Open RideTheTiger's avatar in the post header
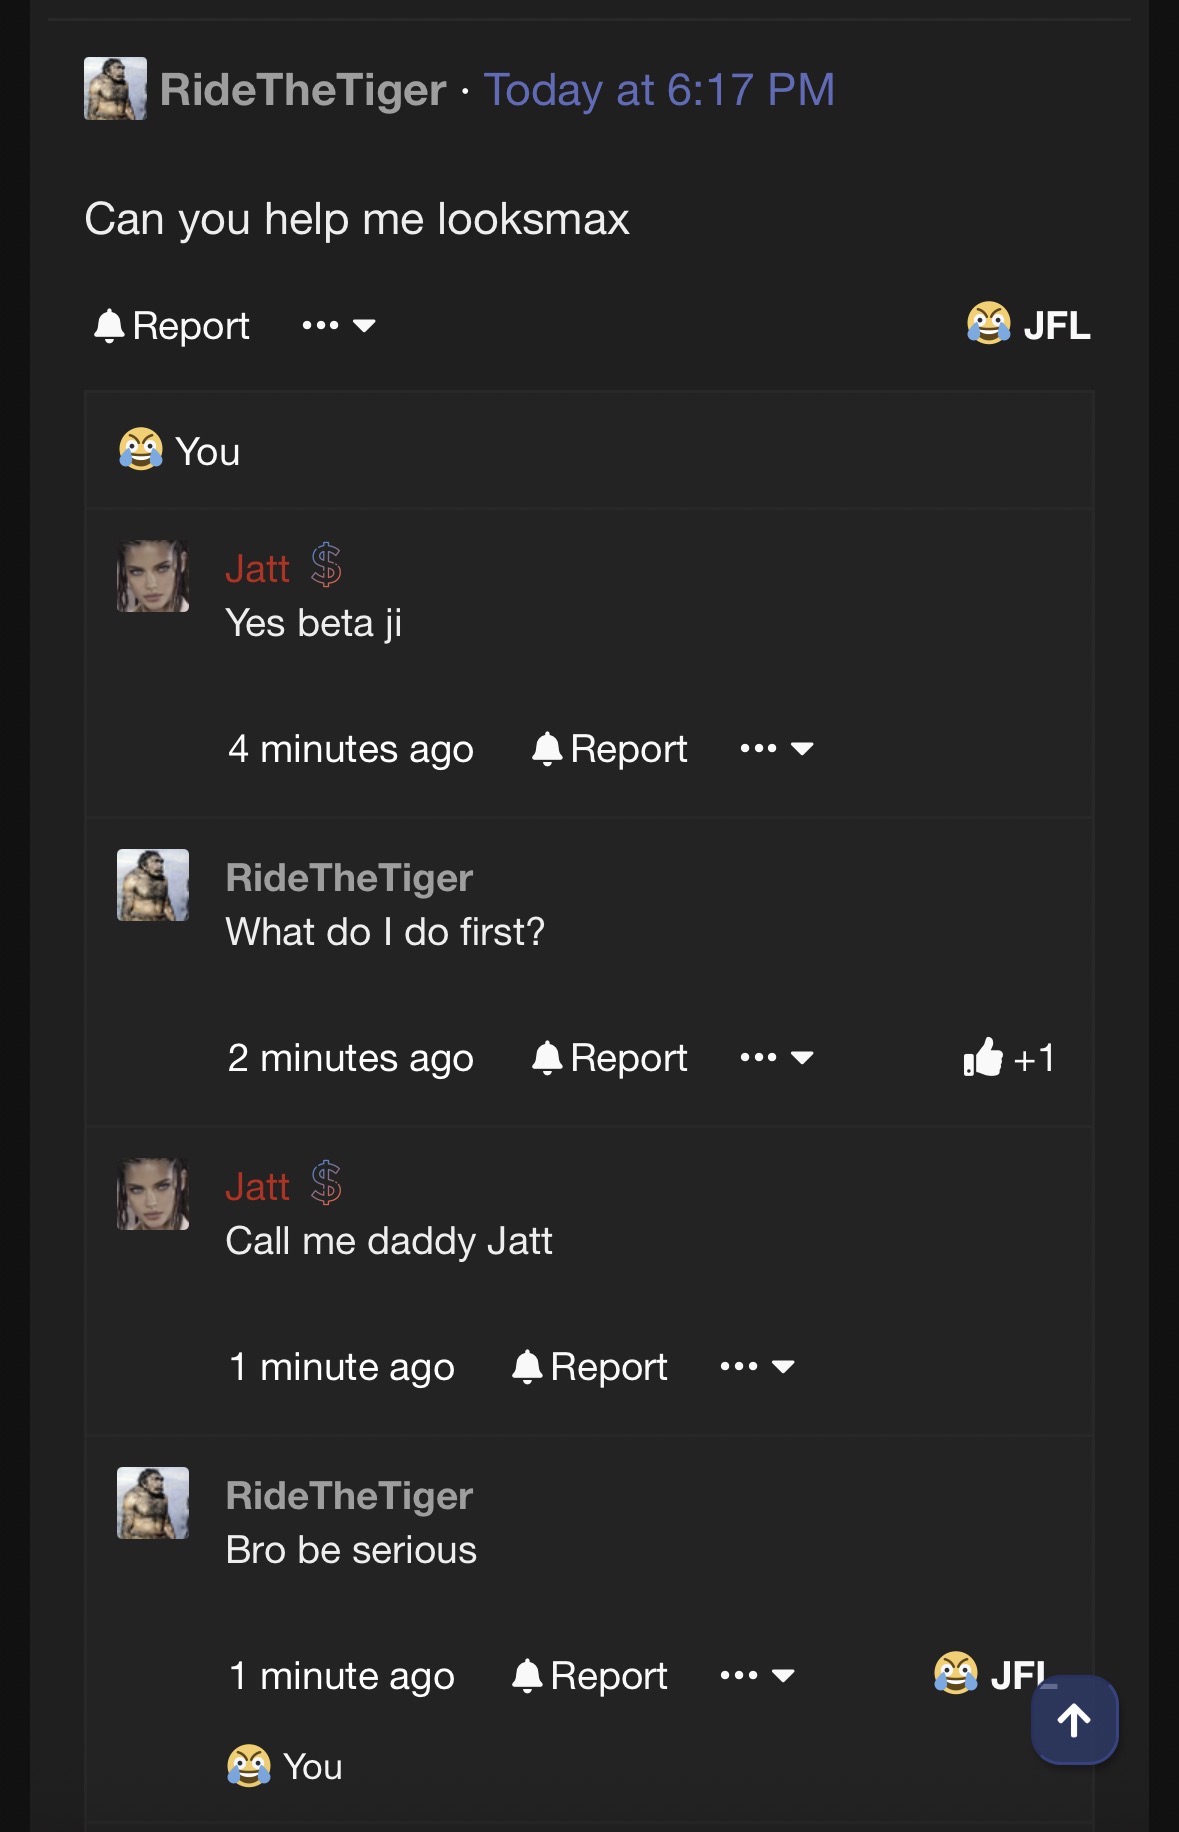This screenshot has width=1179, height=1832. pos(115,89)
